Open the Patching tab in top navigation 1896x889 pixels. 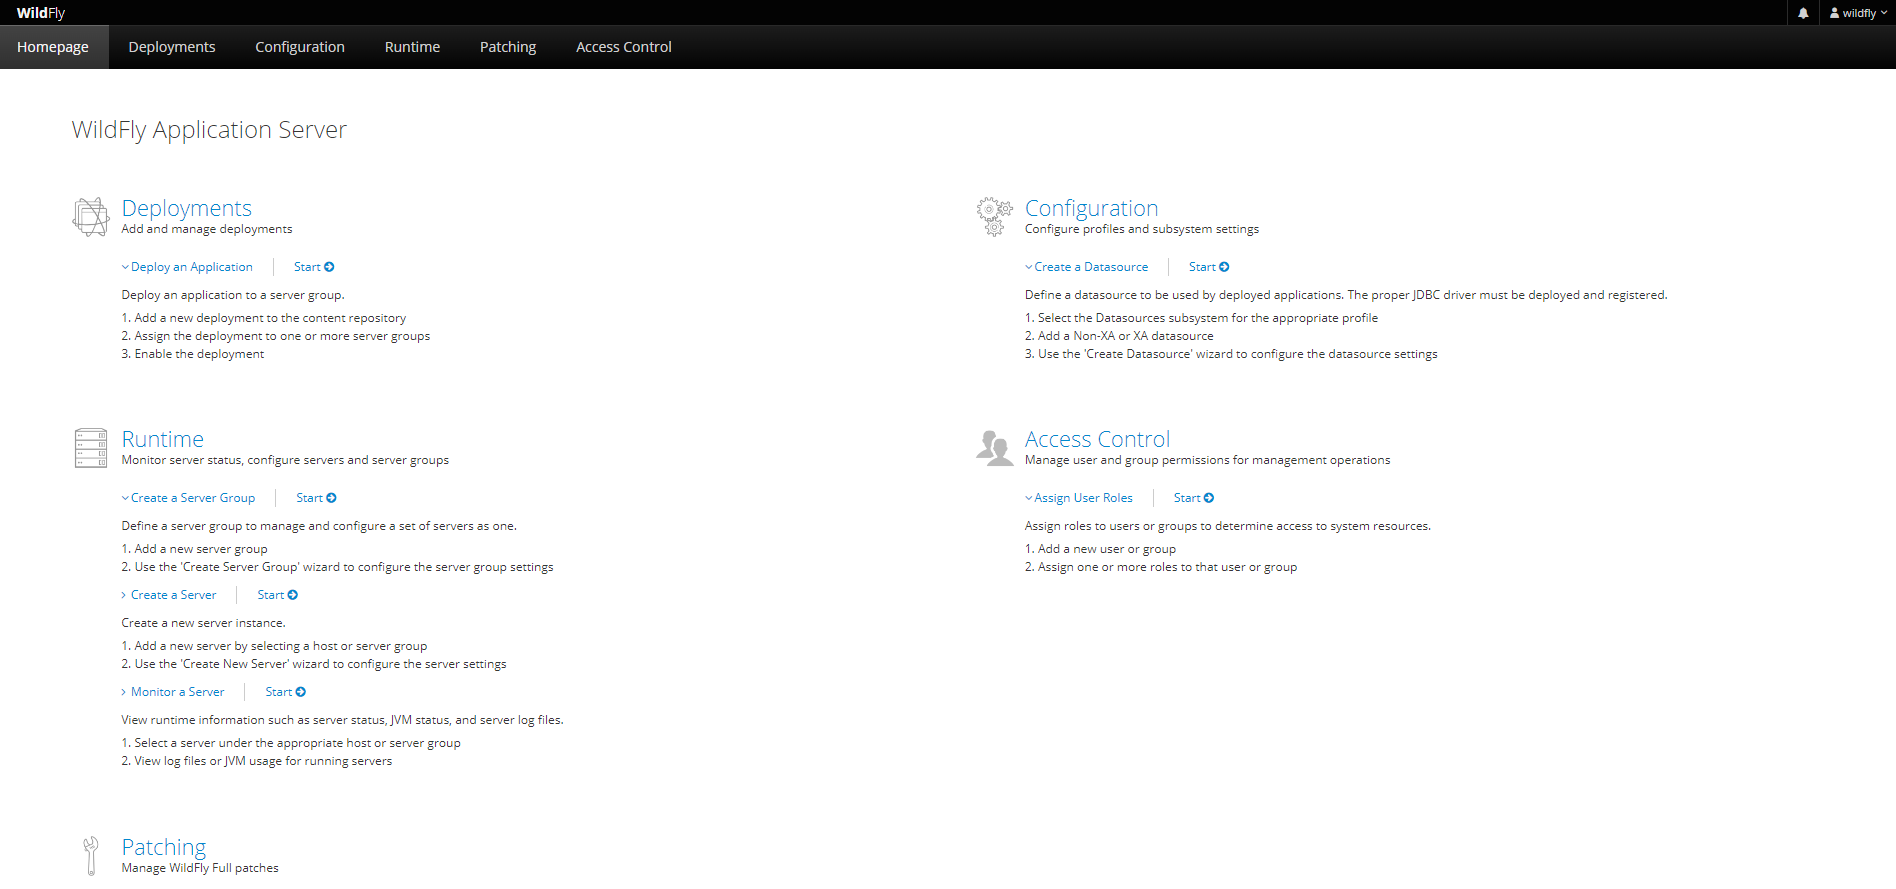coord(508,47)
